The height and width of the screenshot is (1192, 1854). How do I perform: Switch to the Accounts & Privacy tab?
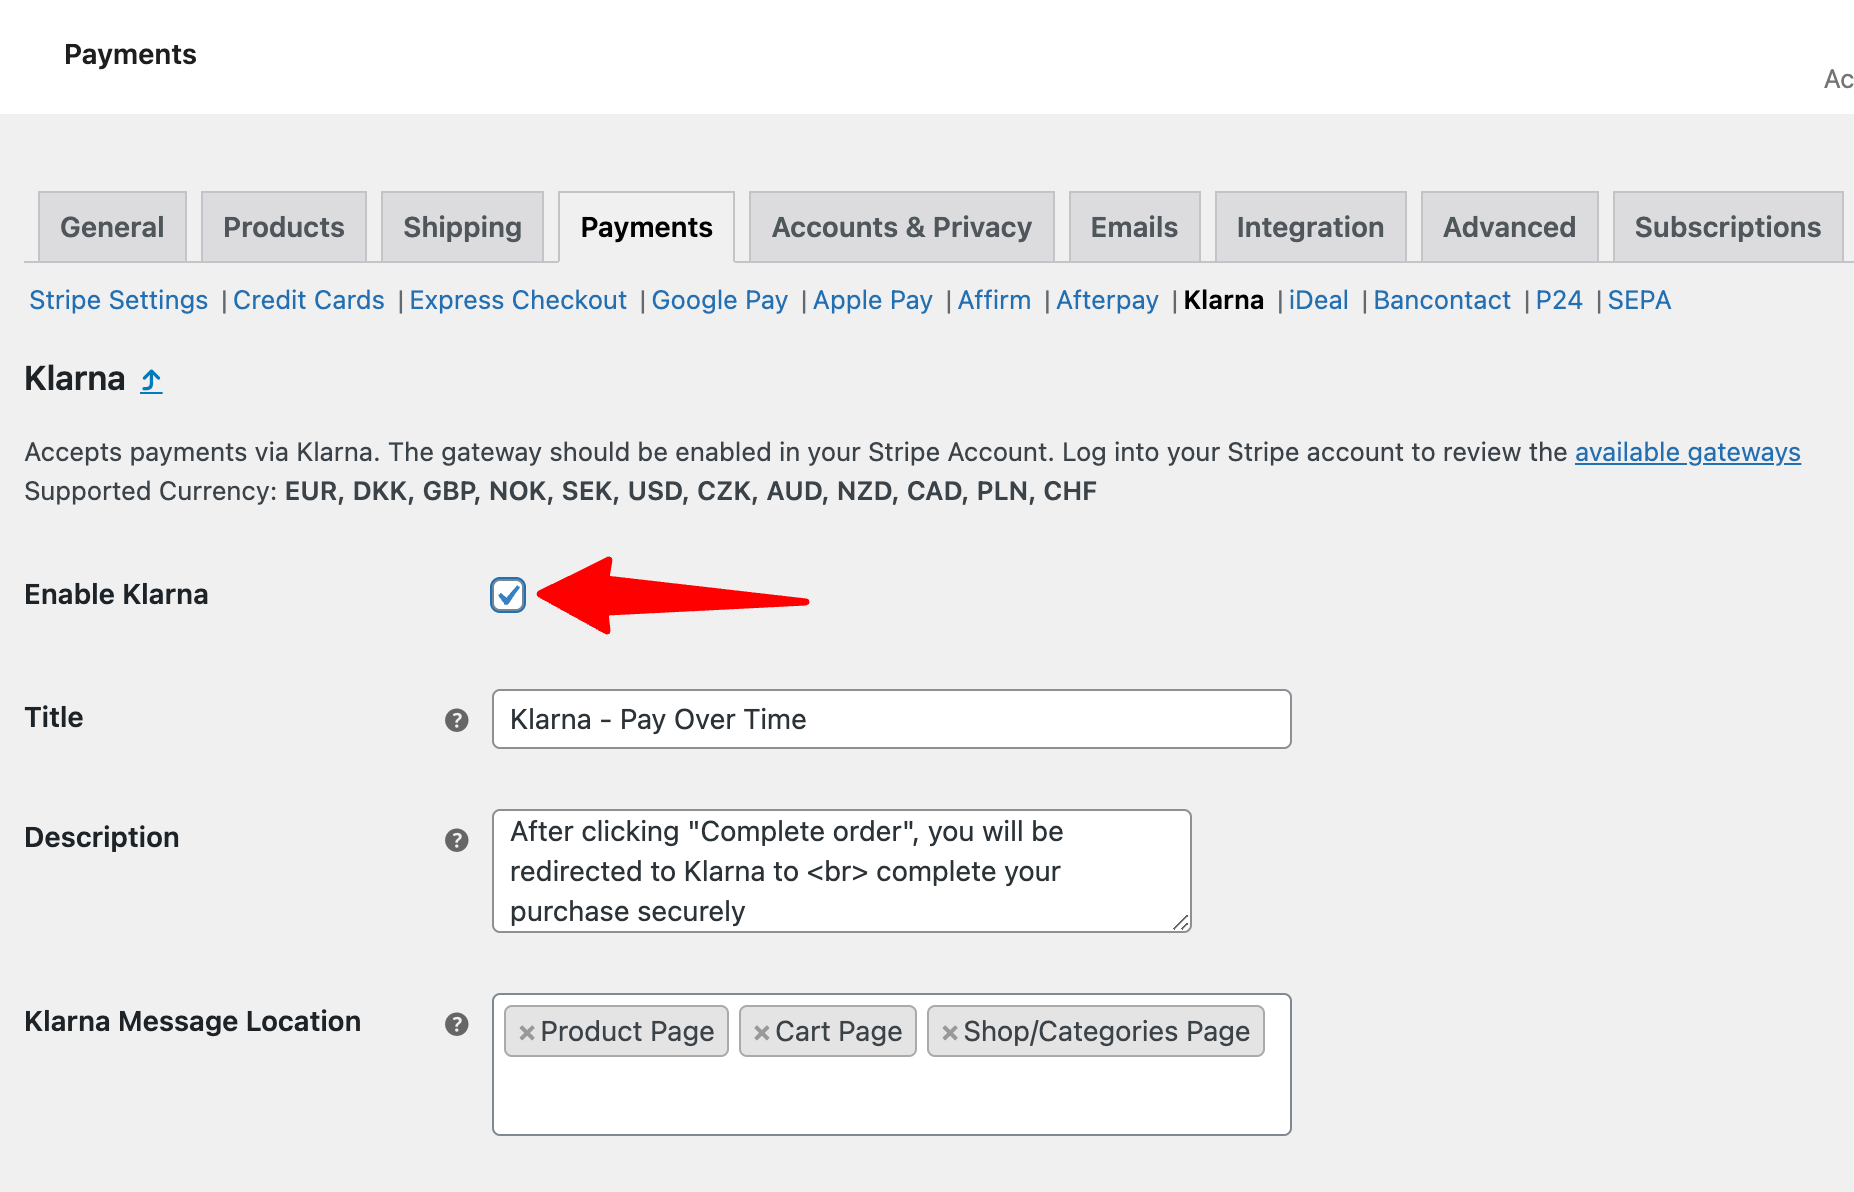pyautogui.click(x=900, y=227)
